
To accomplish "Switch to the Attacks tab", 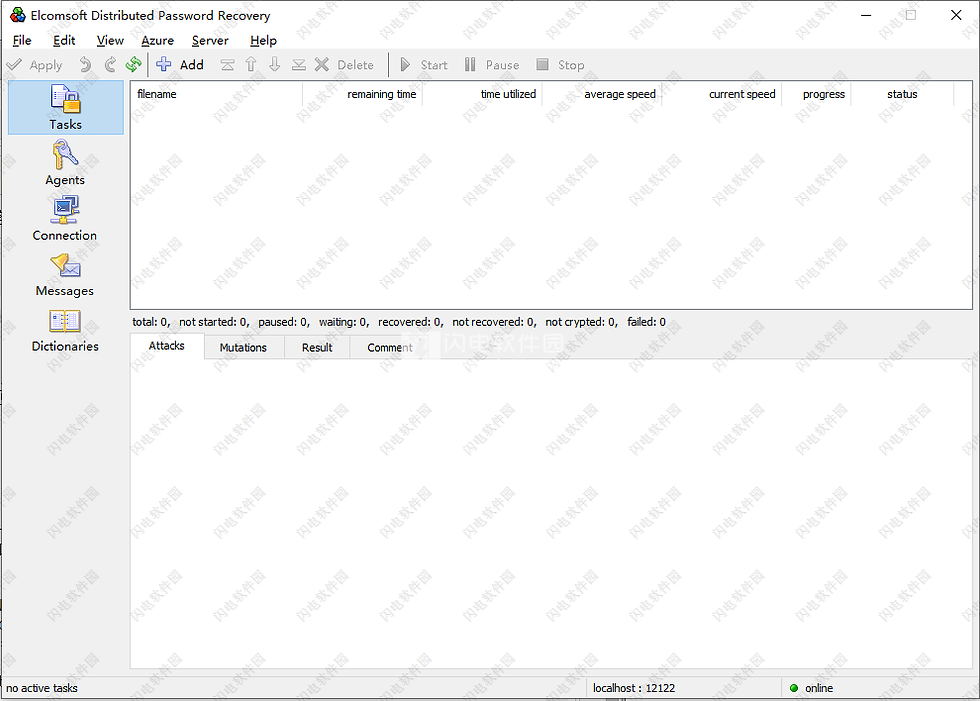I will click(167, 346).
